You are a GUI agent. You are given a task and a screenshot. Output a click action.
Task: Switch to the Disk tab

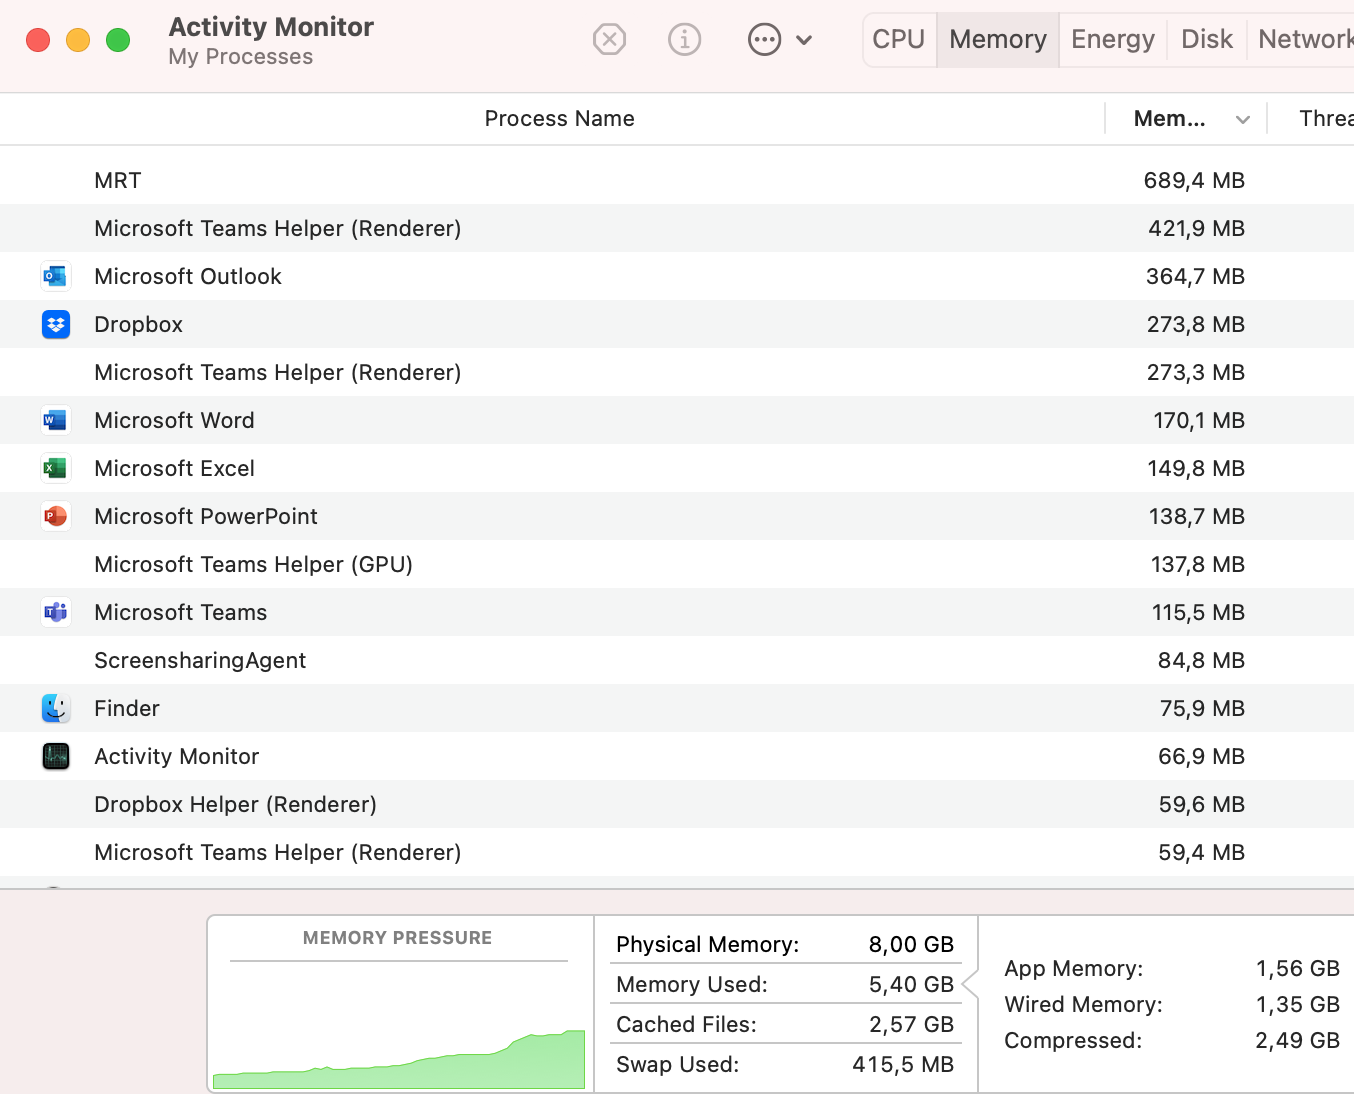1207,40
